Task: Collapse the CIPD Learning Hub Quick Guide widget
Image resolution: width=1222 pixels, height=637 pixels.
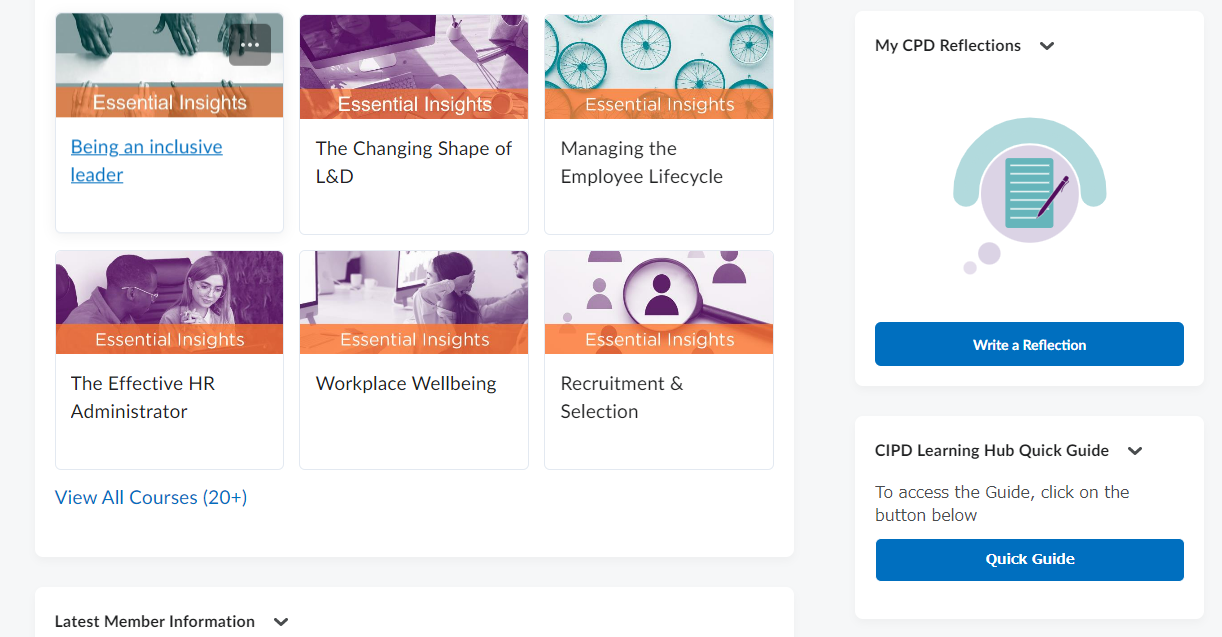Action: (1135, 451)
